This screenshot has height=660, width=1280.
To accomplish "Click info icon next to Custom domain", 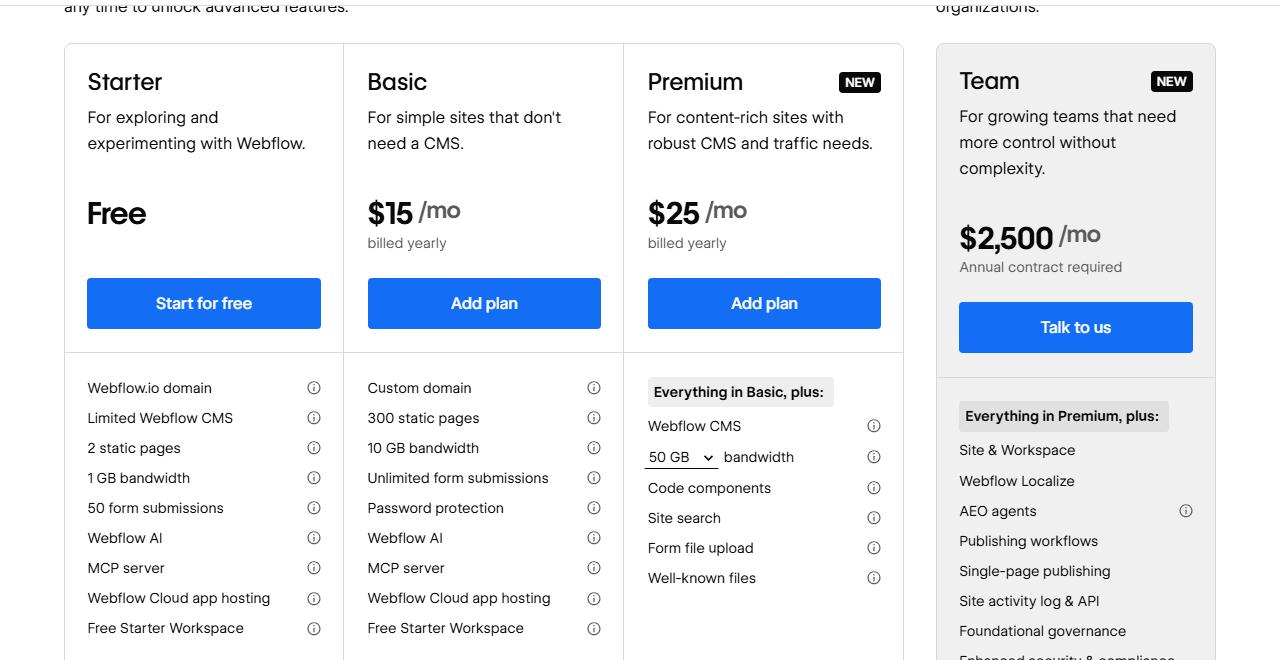I will click(x=594, y=388).
